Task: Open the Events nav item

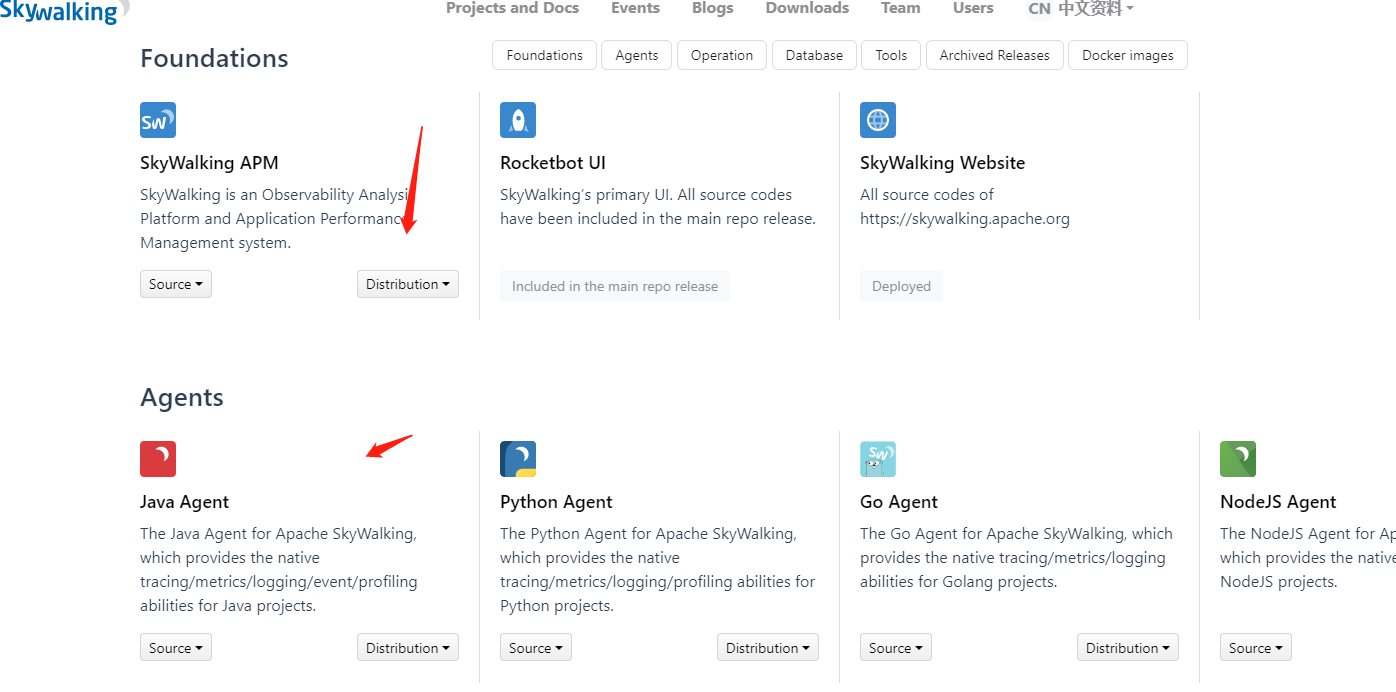Action: 635,8
